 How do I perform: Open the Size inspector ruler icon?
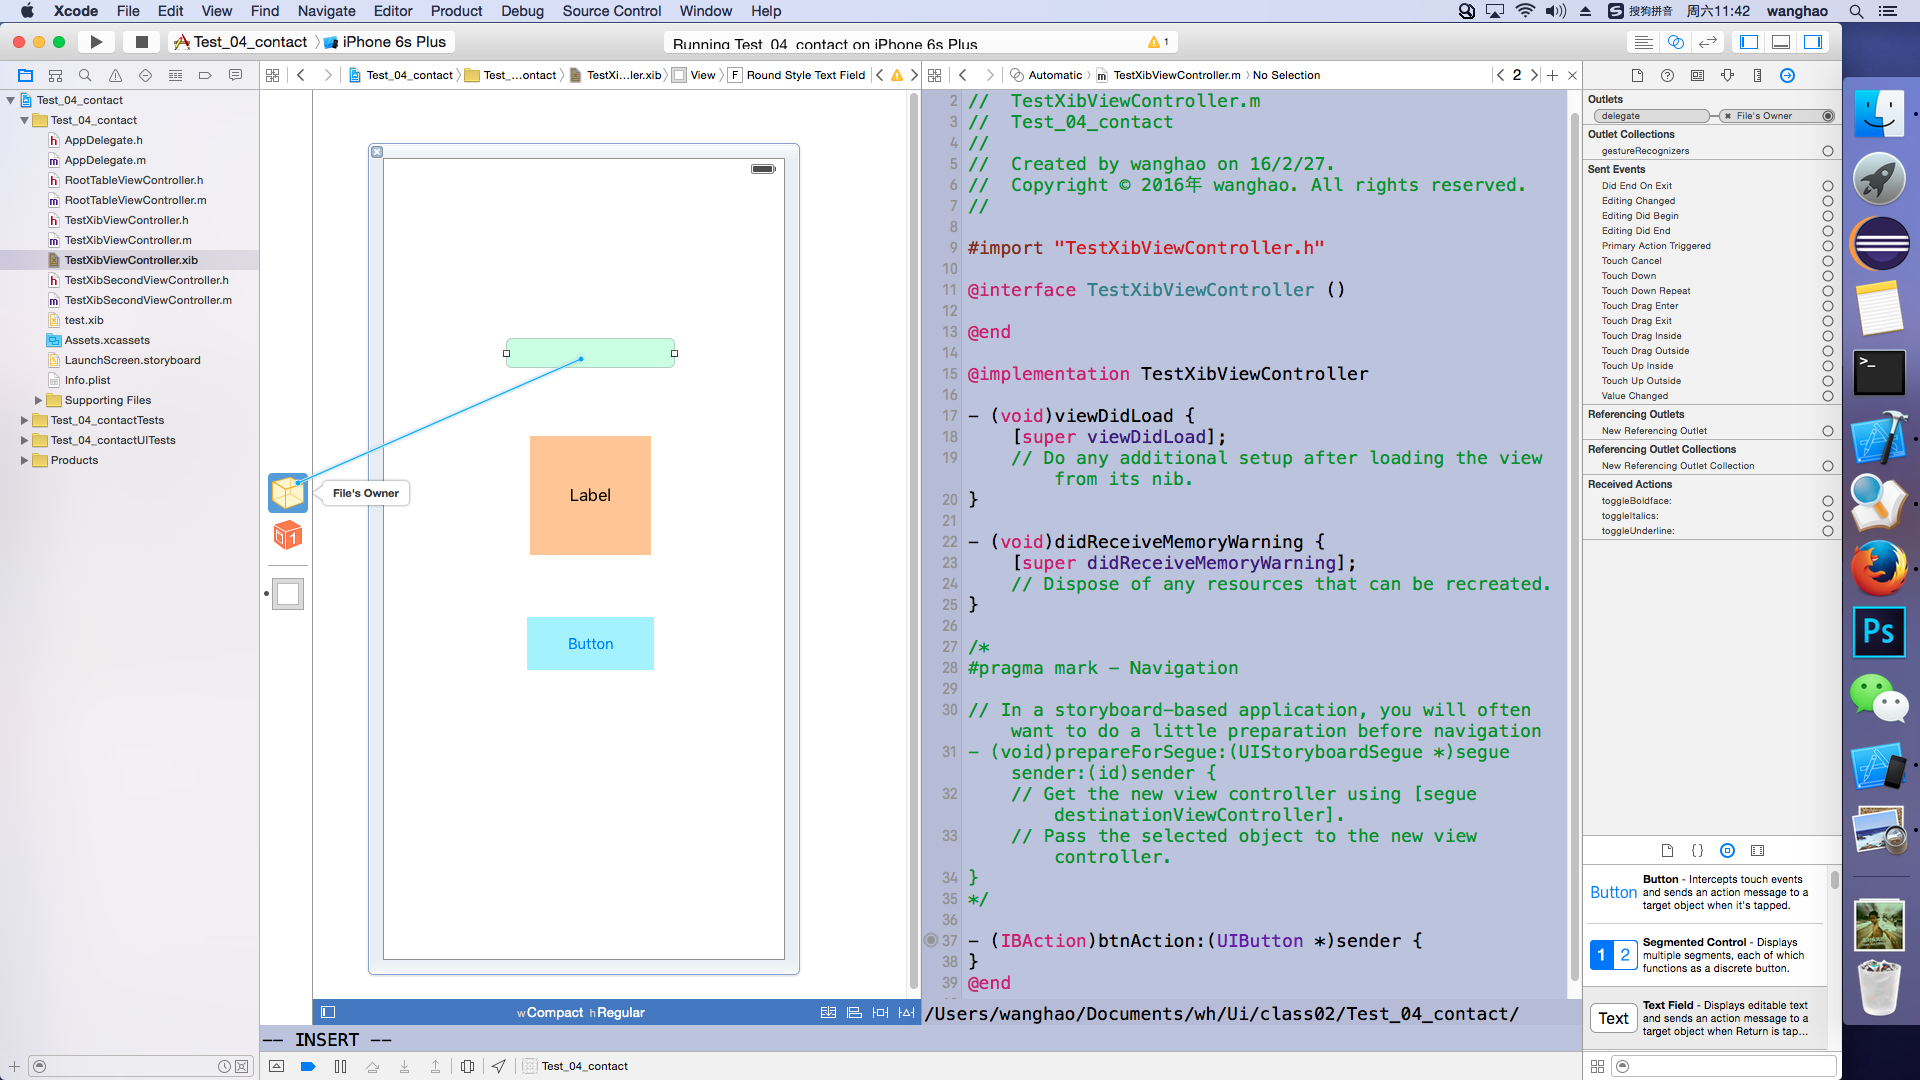point(1757,75)
